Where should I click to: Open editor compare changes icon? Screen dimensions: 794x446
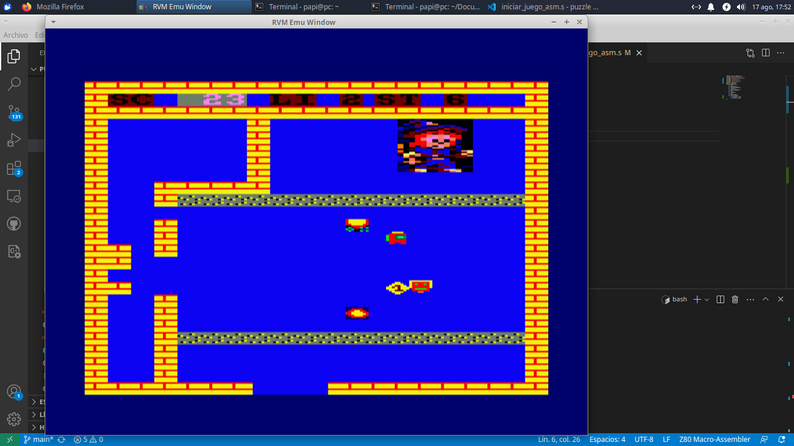(750, 53)
